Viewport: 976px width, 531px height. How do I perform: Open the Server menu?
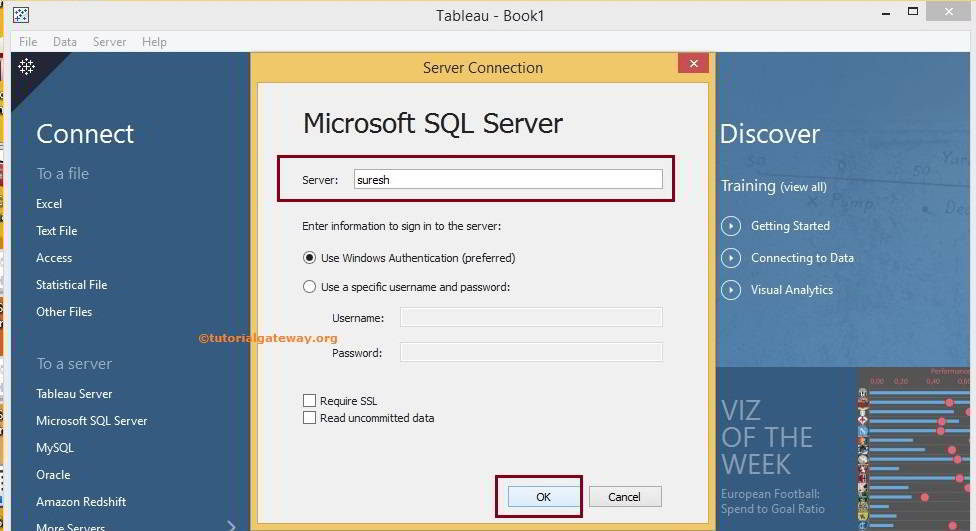[x=110, y=42]
